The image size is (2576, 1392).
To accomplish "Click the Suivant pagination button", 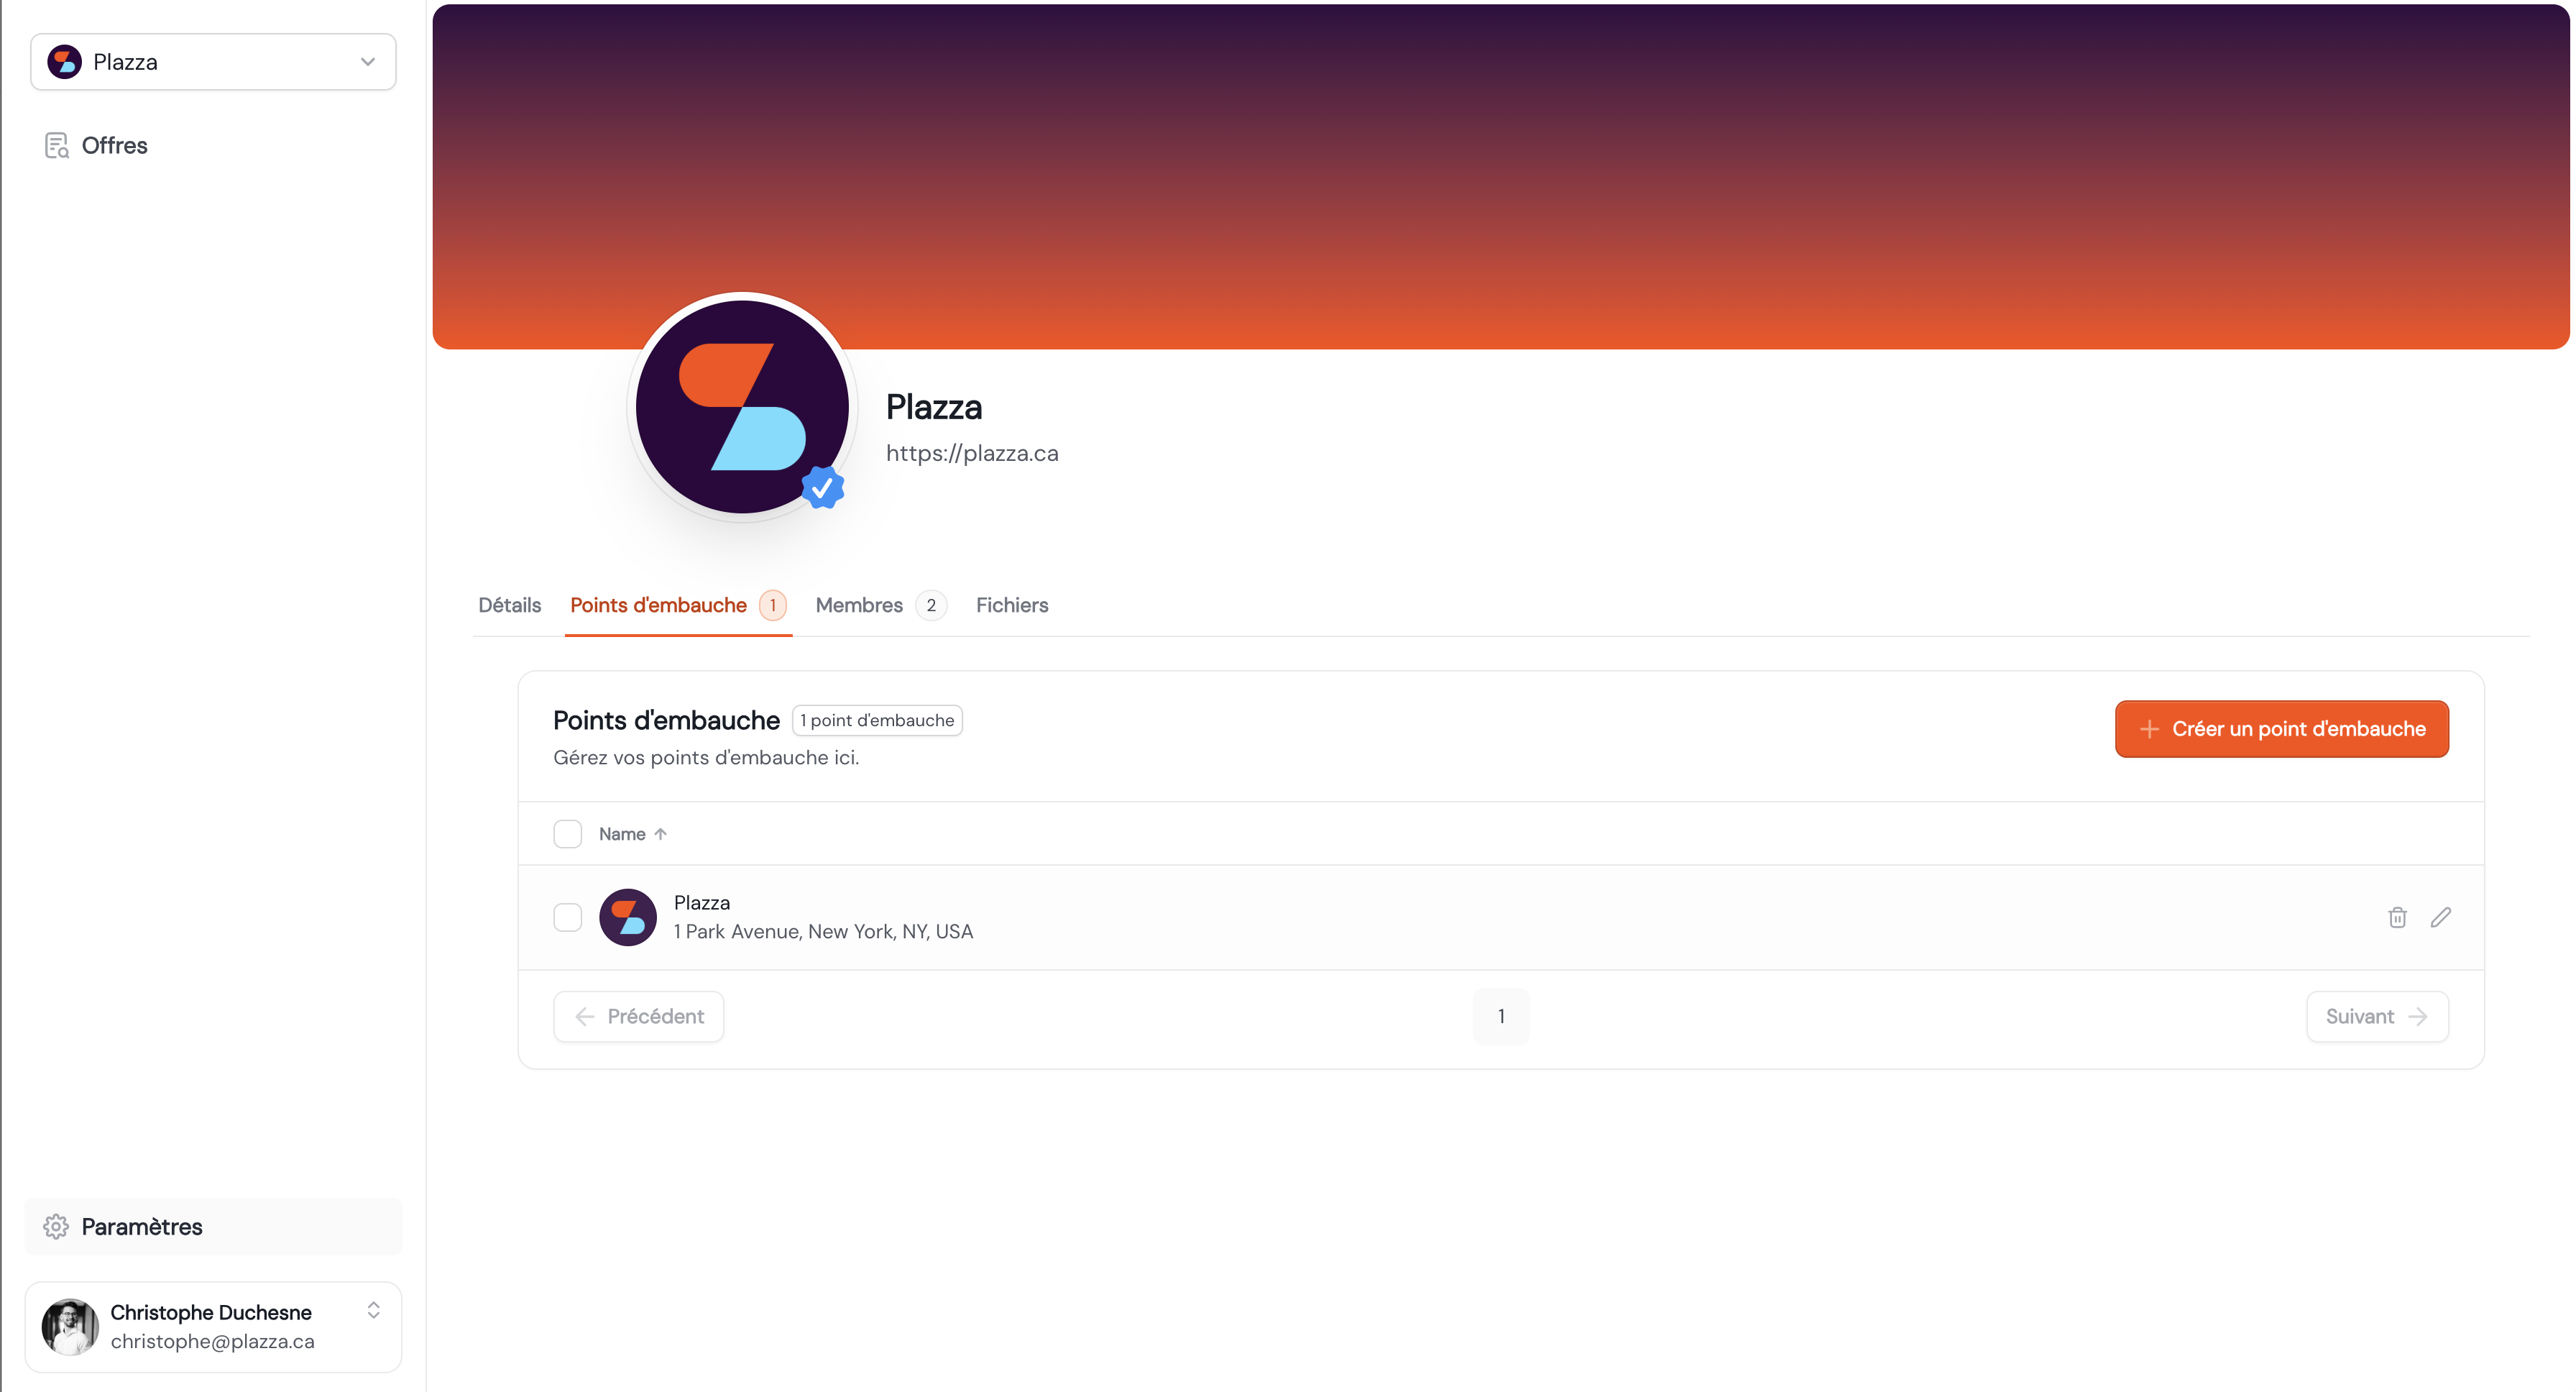I will tap(2377, 1017).
